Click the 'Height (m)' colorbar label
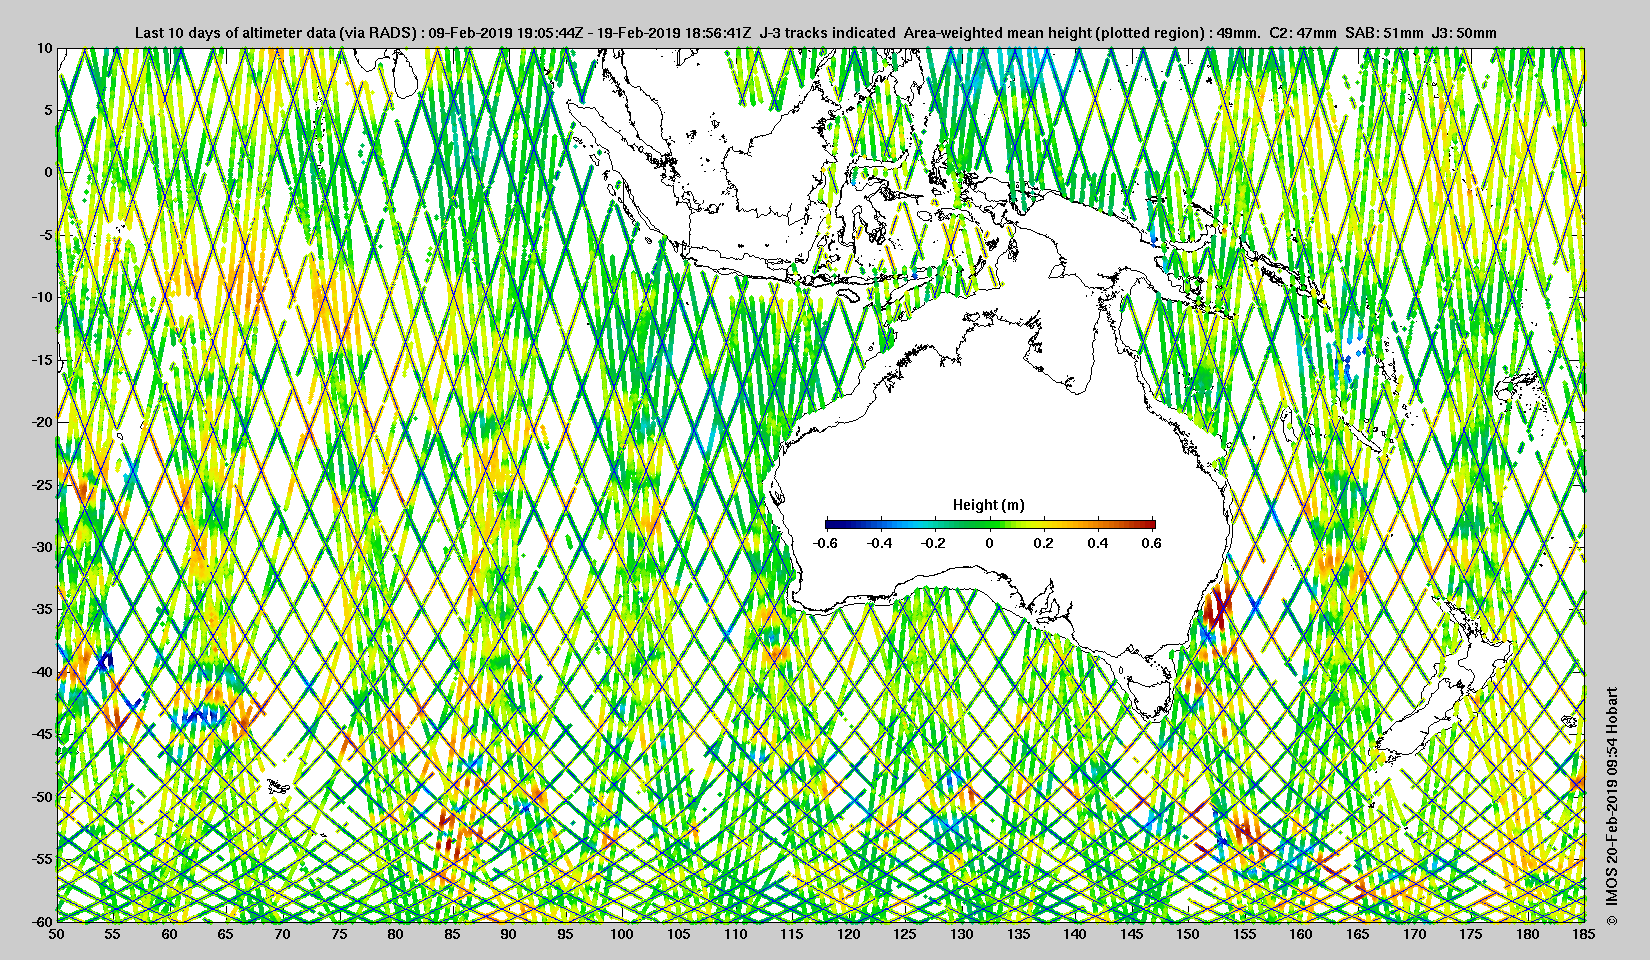The height and width of the screenshot is (960, 1650). click(989, 505)
